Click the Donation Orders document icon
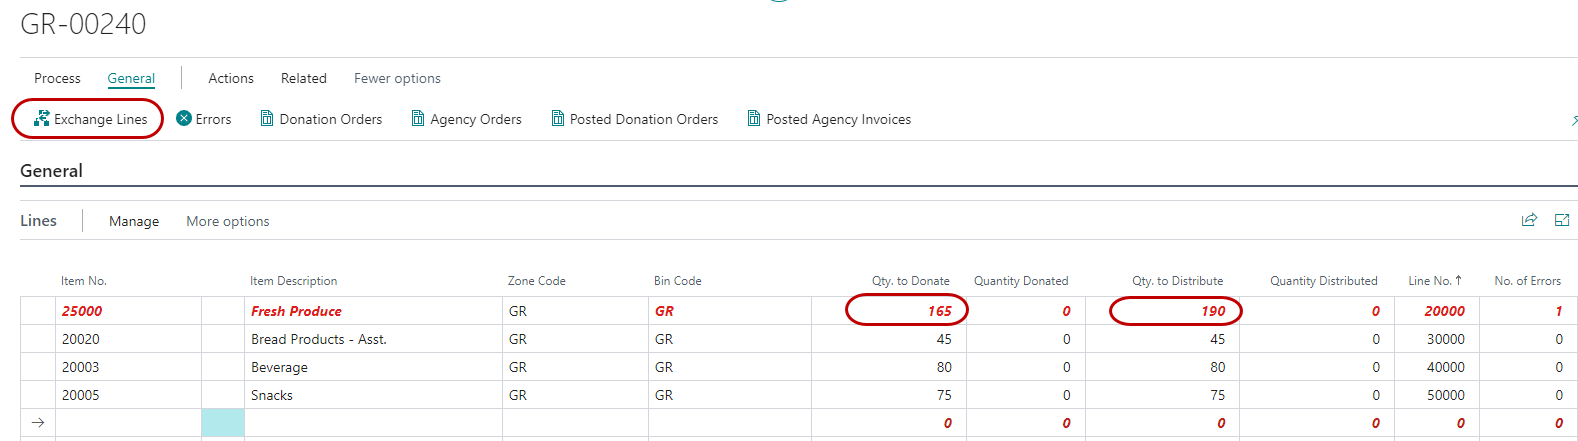The height and width of the screenshot is (441, 1578). pos(267,119)
